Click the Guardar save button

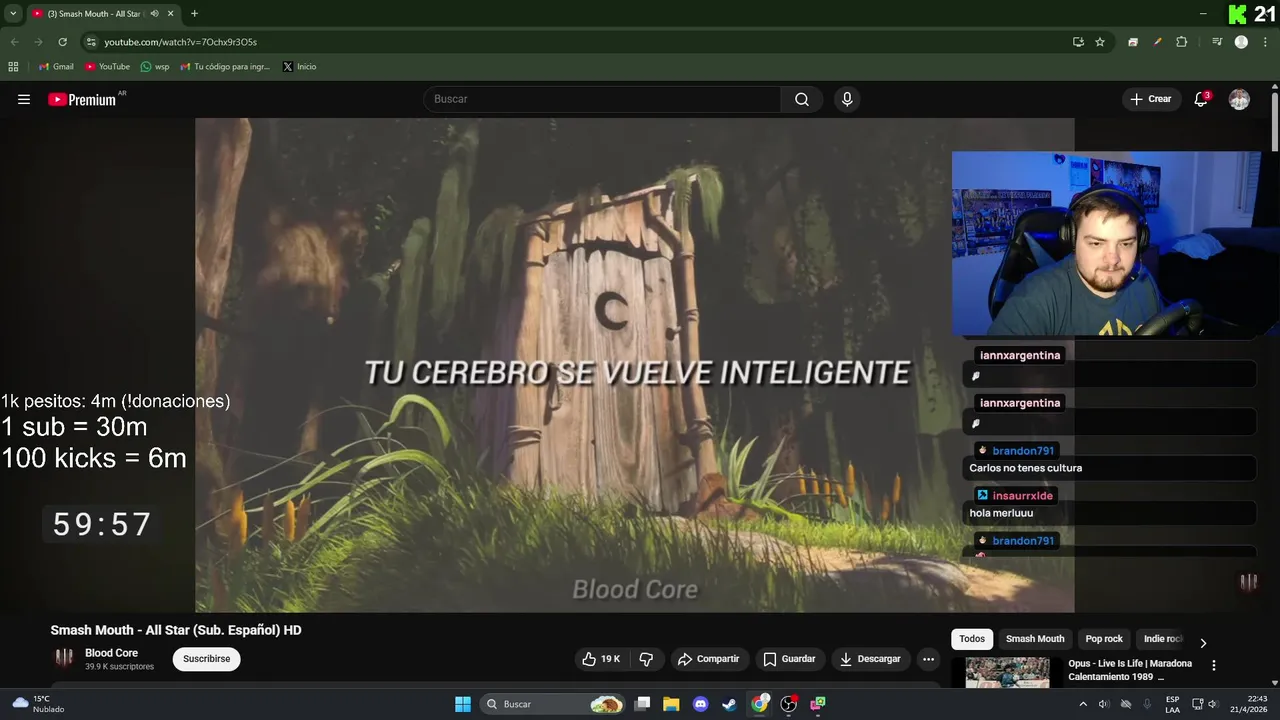point(789,659)
